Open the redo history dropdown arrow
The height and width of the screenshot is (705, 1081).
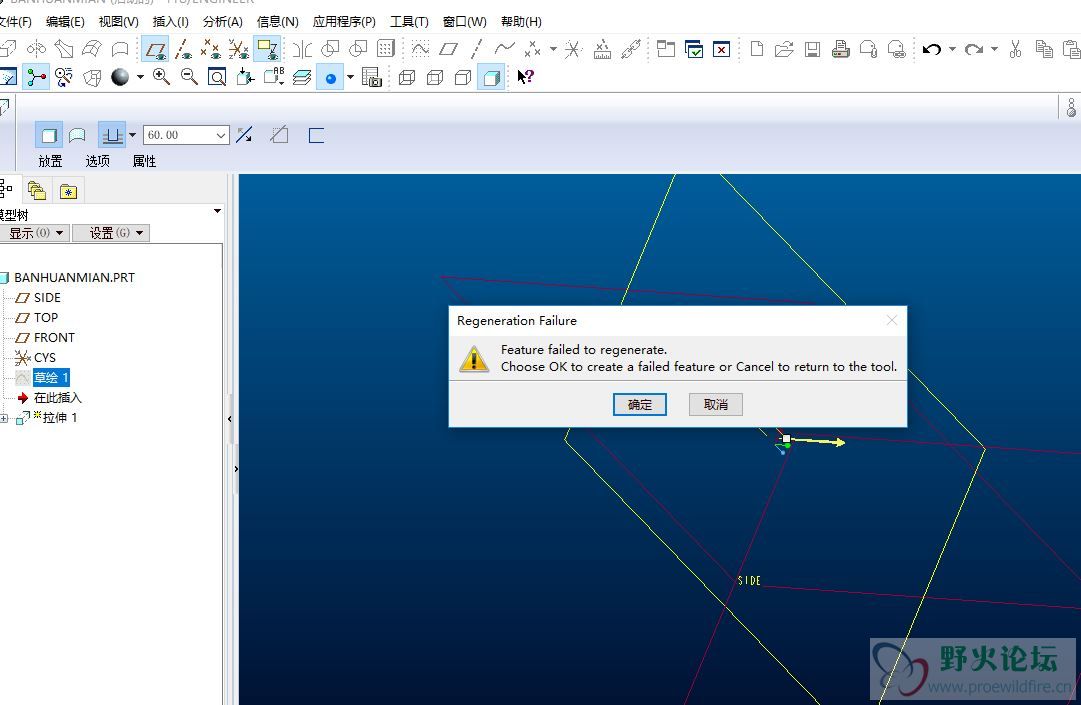[x=994, y=49]
